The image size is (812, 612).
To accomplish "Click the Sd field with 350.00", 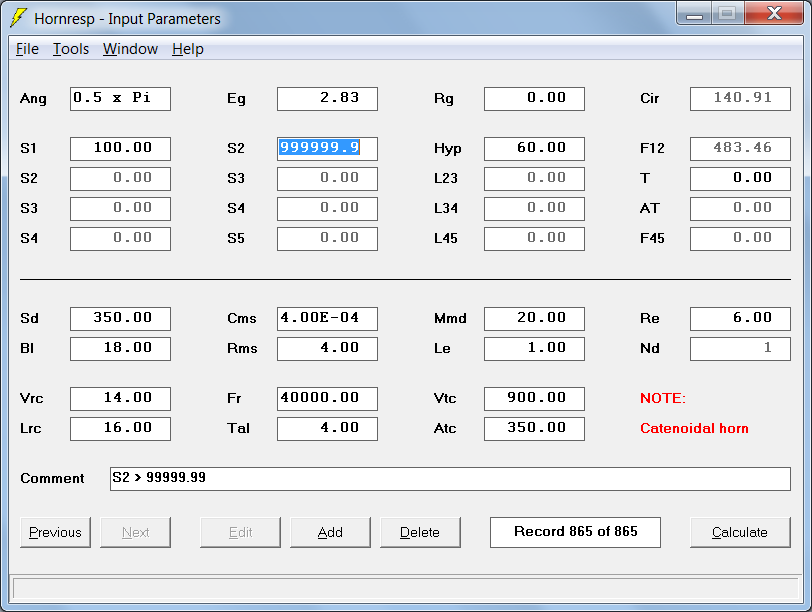I will 120,318.
